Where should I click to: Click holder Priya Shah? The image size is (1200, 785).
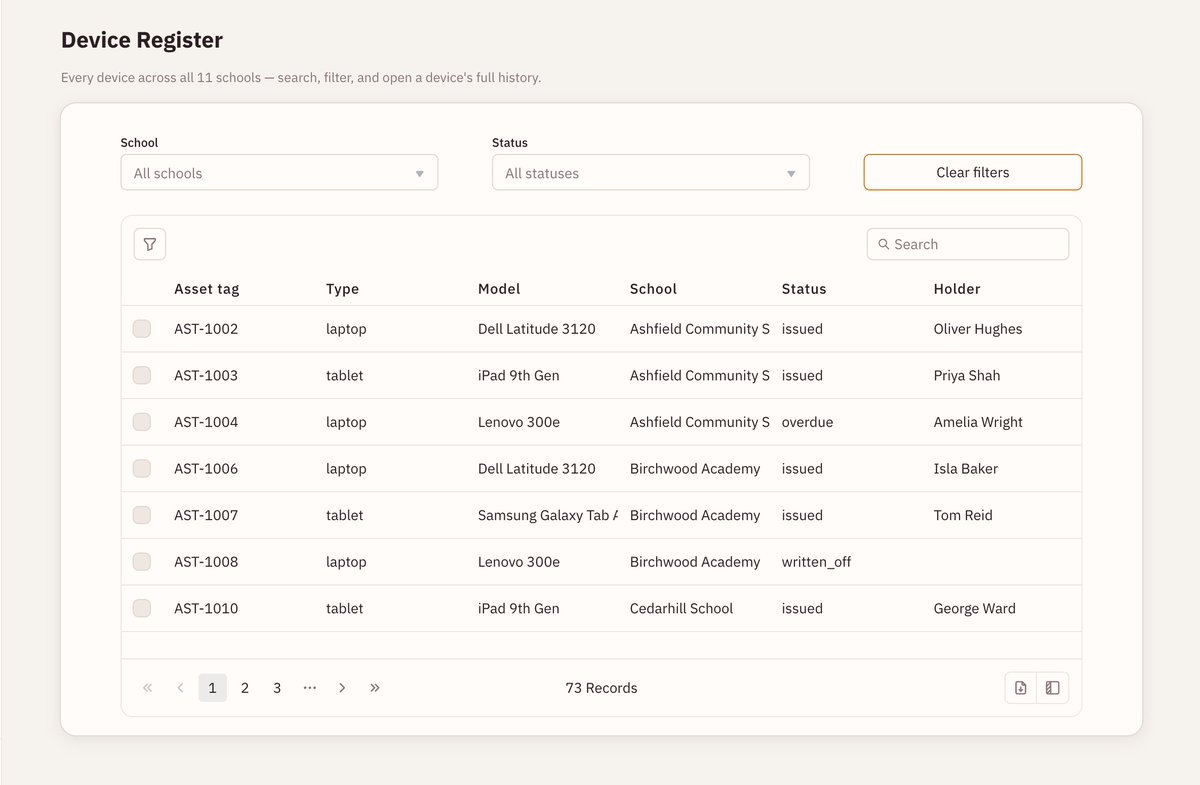click(x=967, y=375)
